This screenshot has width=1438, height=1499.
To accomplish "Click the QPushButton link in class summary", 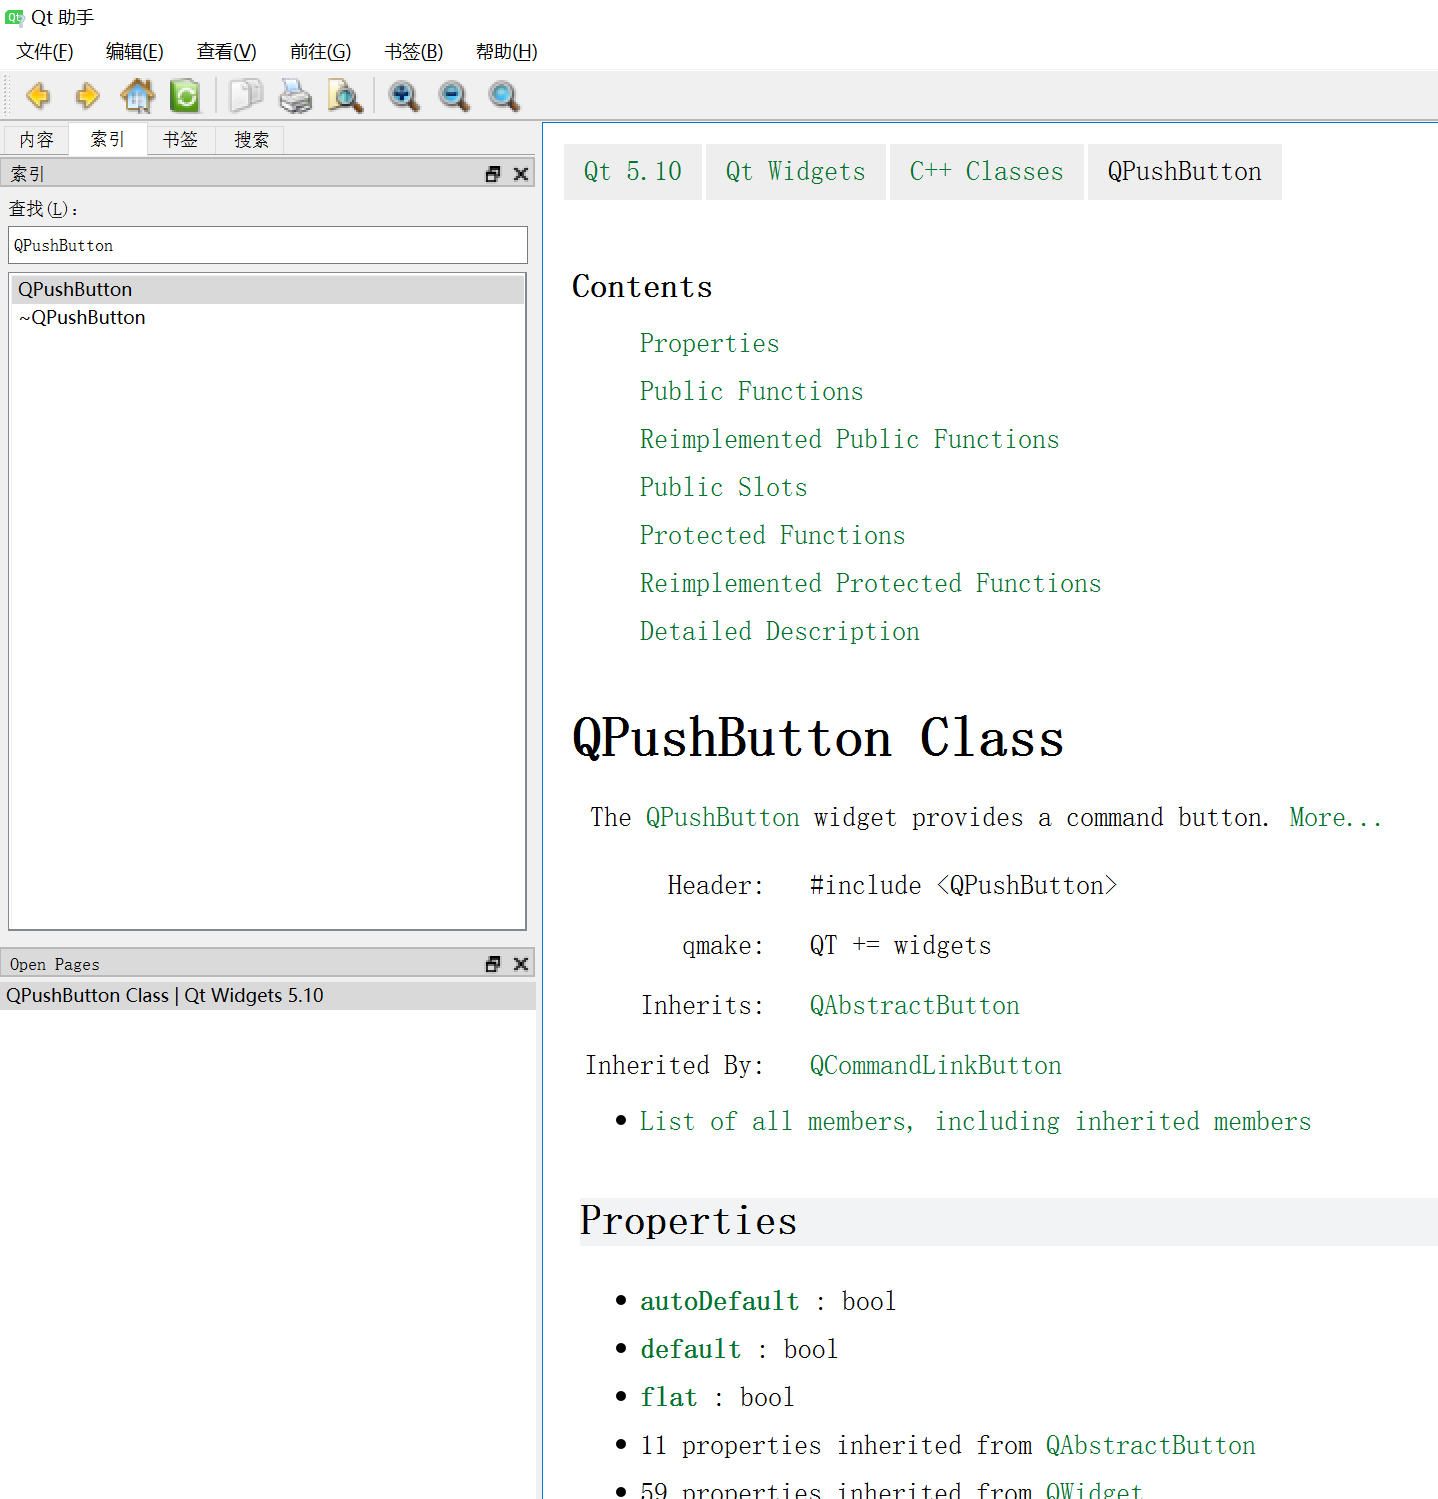I will (723, 817).
